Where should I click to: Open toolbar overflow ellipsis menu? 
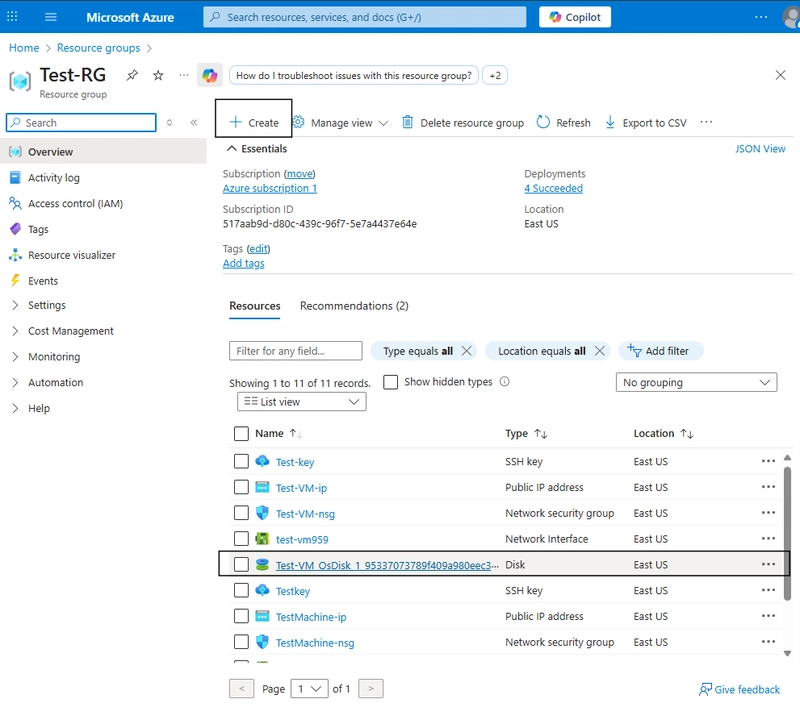706,122
